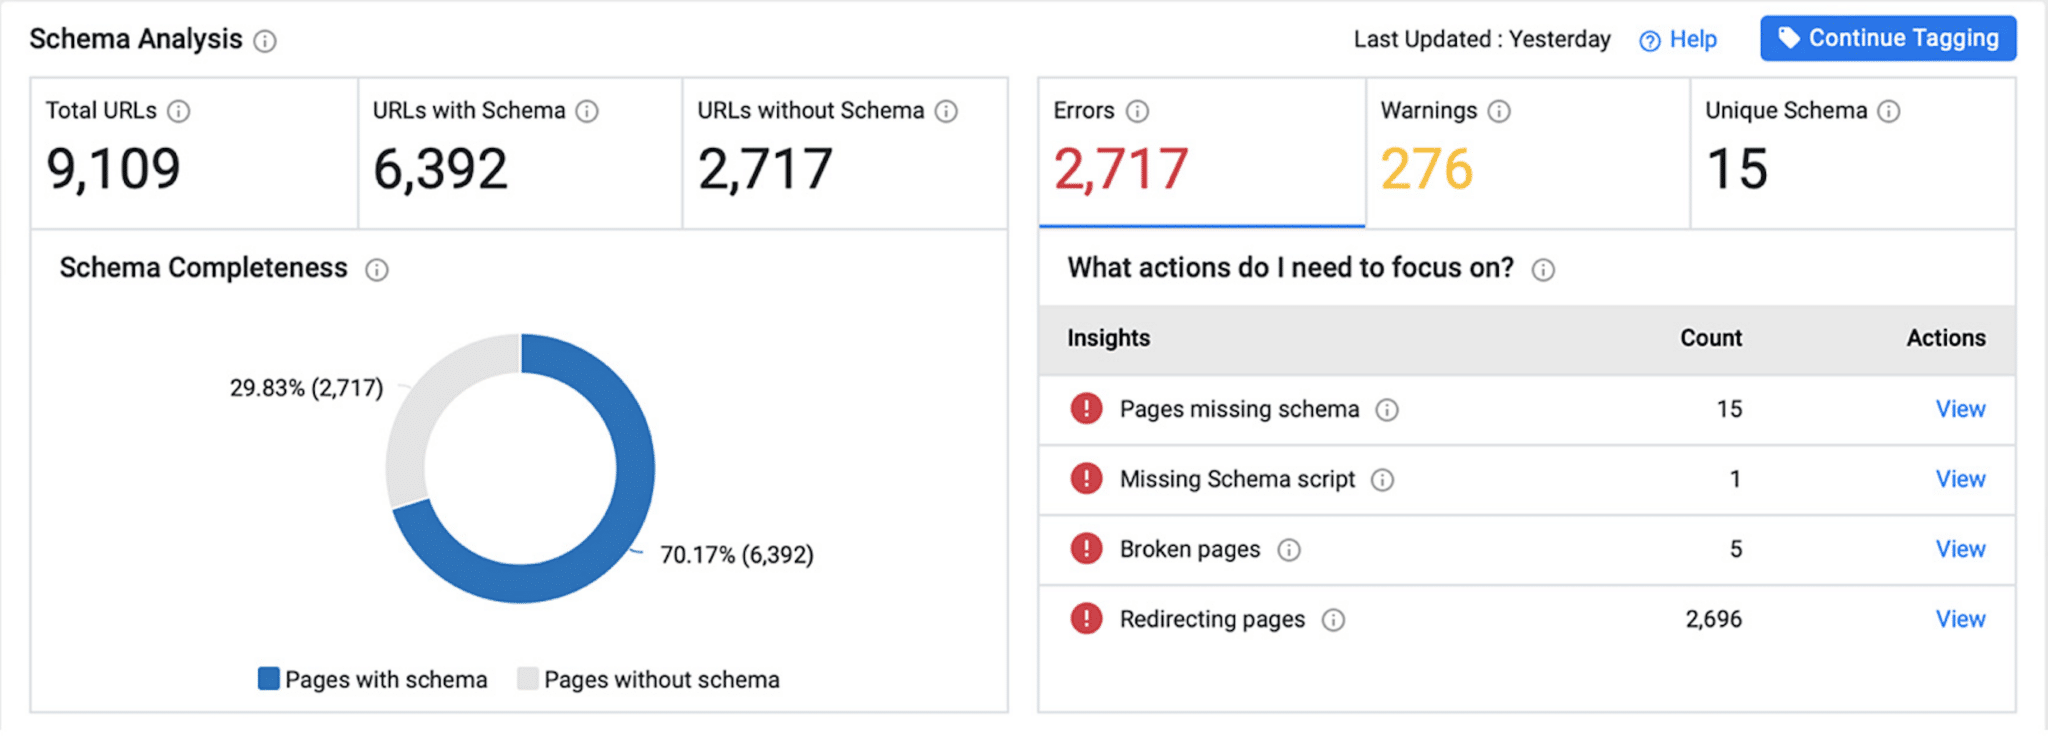Screen dimensions: 2048x745
Task: Toggle Pages without schema legend swatch
Action: pyautogui.click(x=528, y=679)
